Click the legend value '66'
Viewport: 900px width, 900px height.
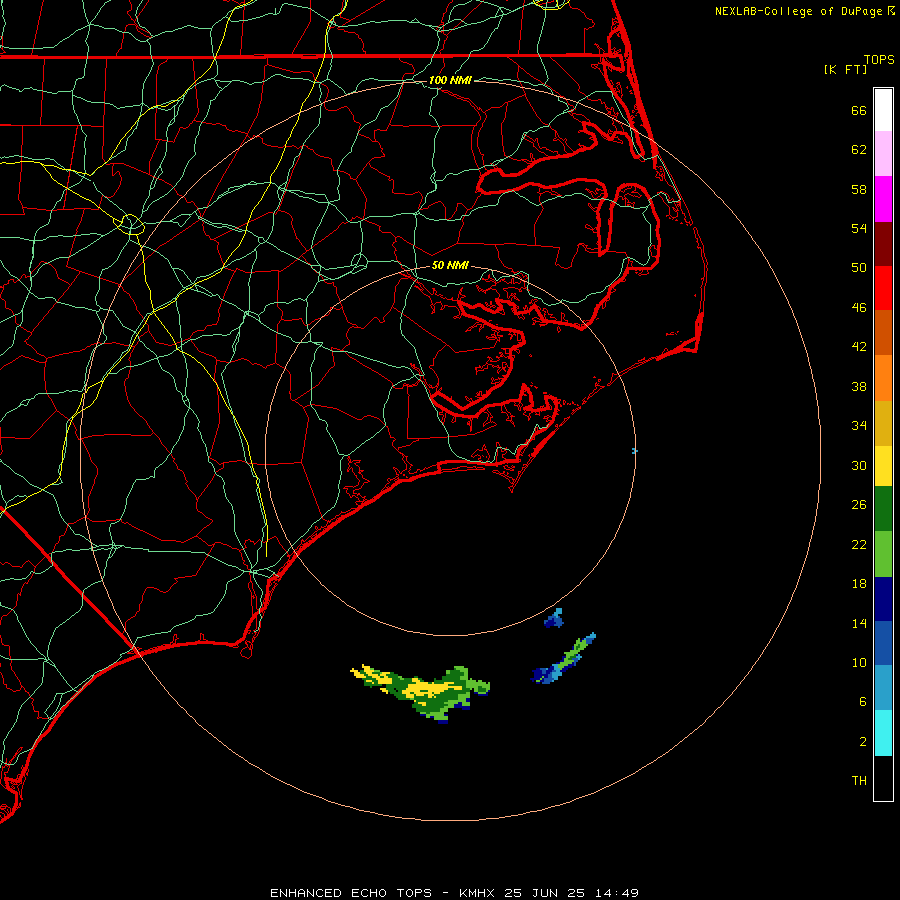859,111
